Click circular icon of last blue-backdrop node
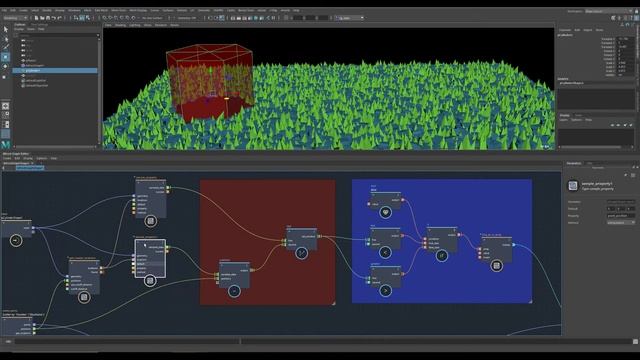Viewport: 640px width, 360px height. point(496,266)
